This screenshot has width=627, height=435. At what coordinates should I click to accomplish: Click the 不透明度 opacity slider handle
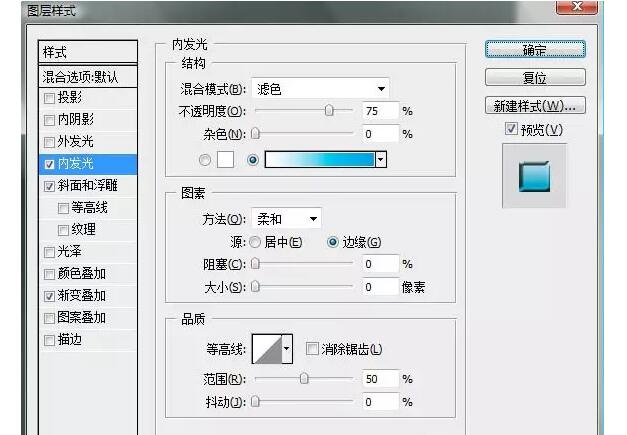pyautogui.click(x=329, y=110)
